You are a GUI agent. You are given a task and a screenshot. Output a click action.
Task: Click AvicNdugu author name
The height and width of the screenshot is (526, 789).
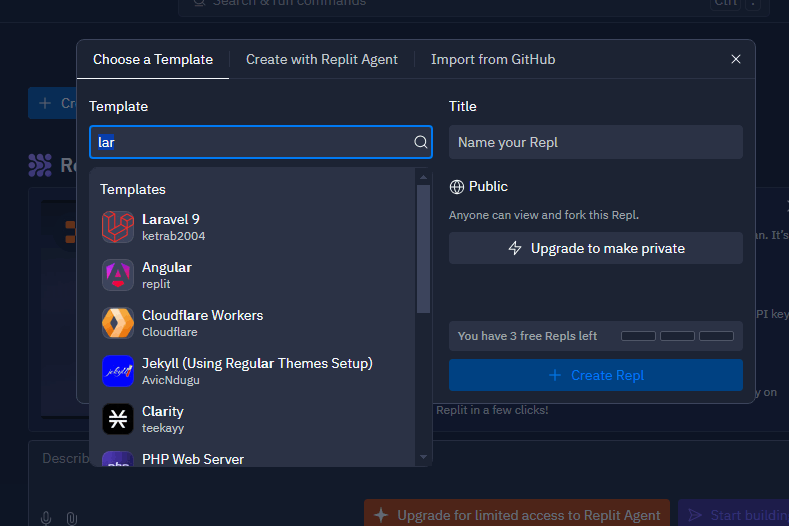pos(171,380)
